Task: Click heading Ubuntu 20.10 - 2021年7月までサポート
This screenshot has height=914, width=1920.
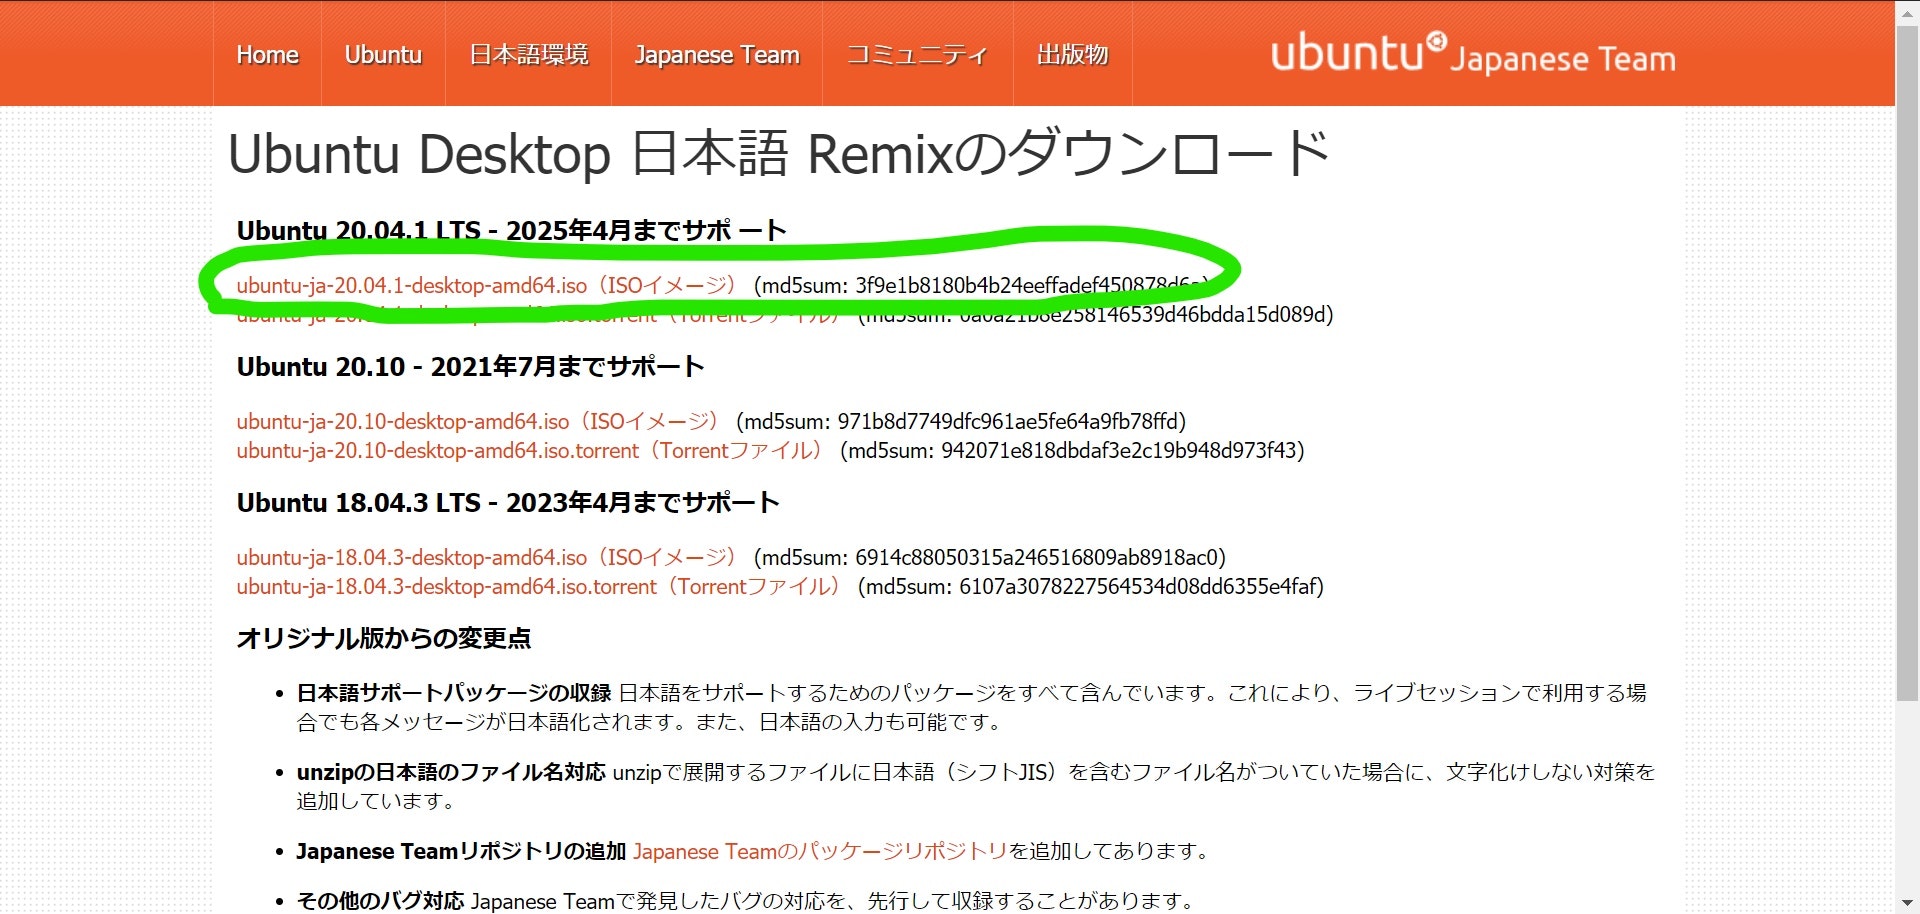Action: click(x=470, y=366)
